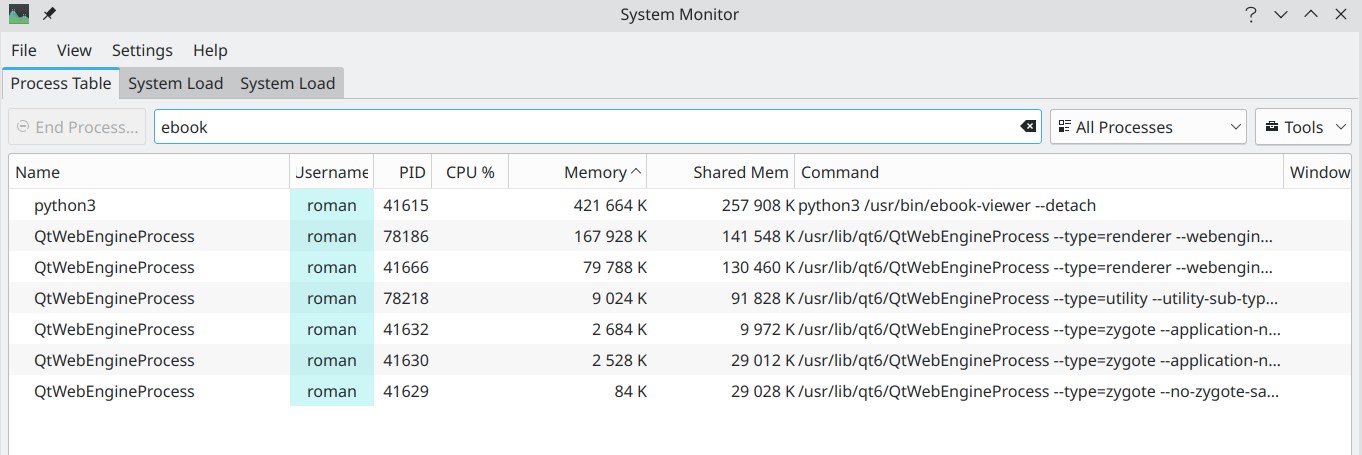Open the View menu
This screenshot has height=455, width=1362.
(x=74, y=50)
